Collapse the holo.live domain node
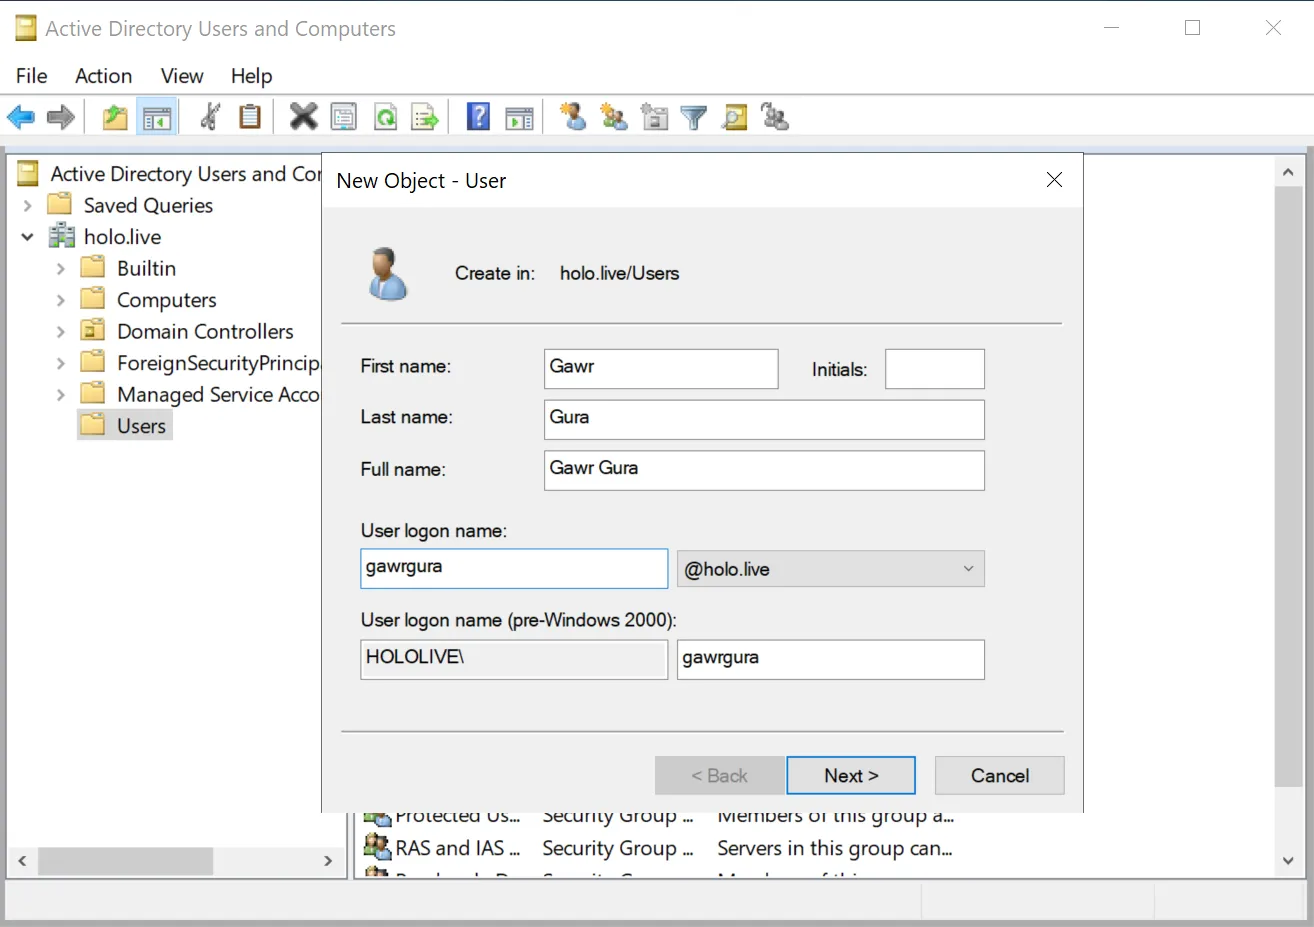1314x927 pixels. pyautogui.click(x=28, y=237)
